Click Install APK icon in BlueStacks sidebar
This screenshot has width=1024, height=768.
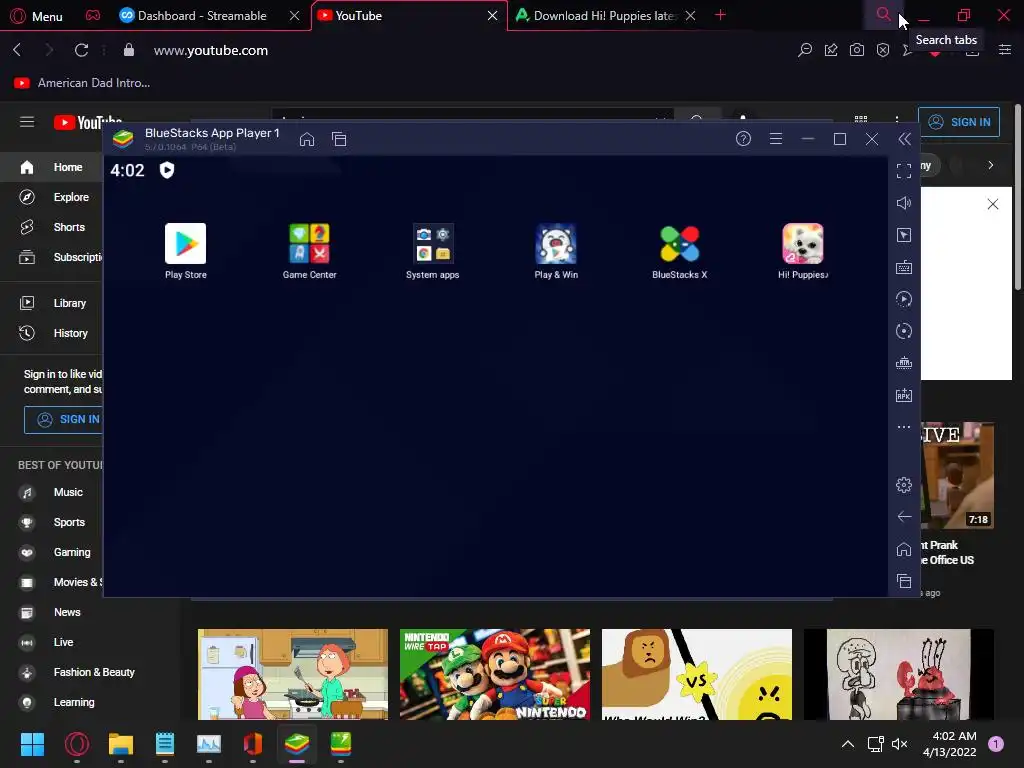pos(904,395)
